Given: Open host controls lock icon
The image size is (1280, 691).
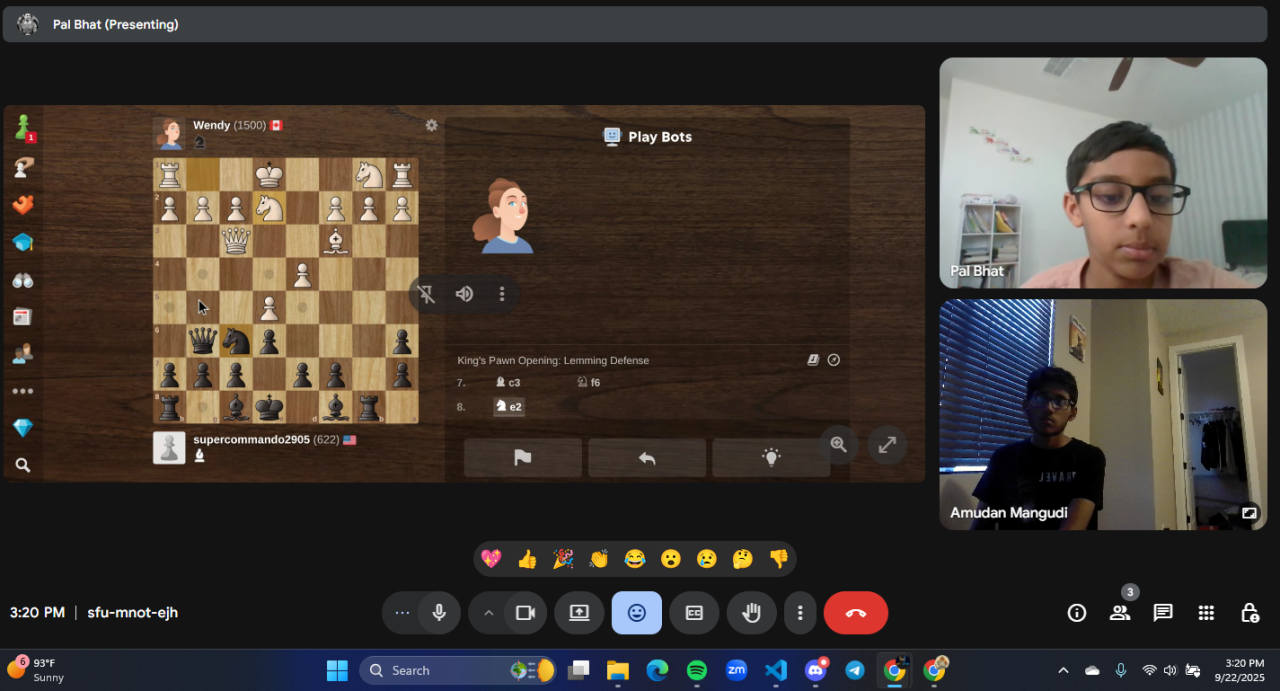Looking at the screenshot, I should pos(1249,613).
